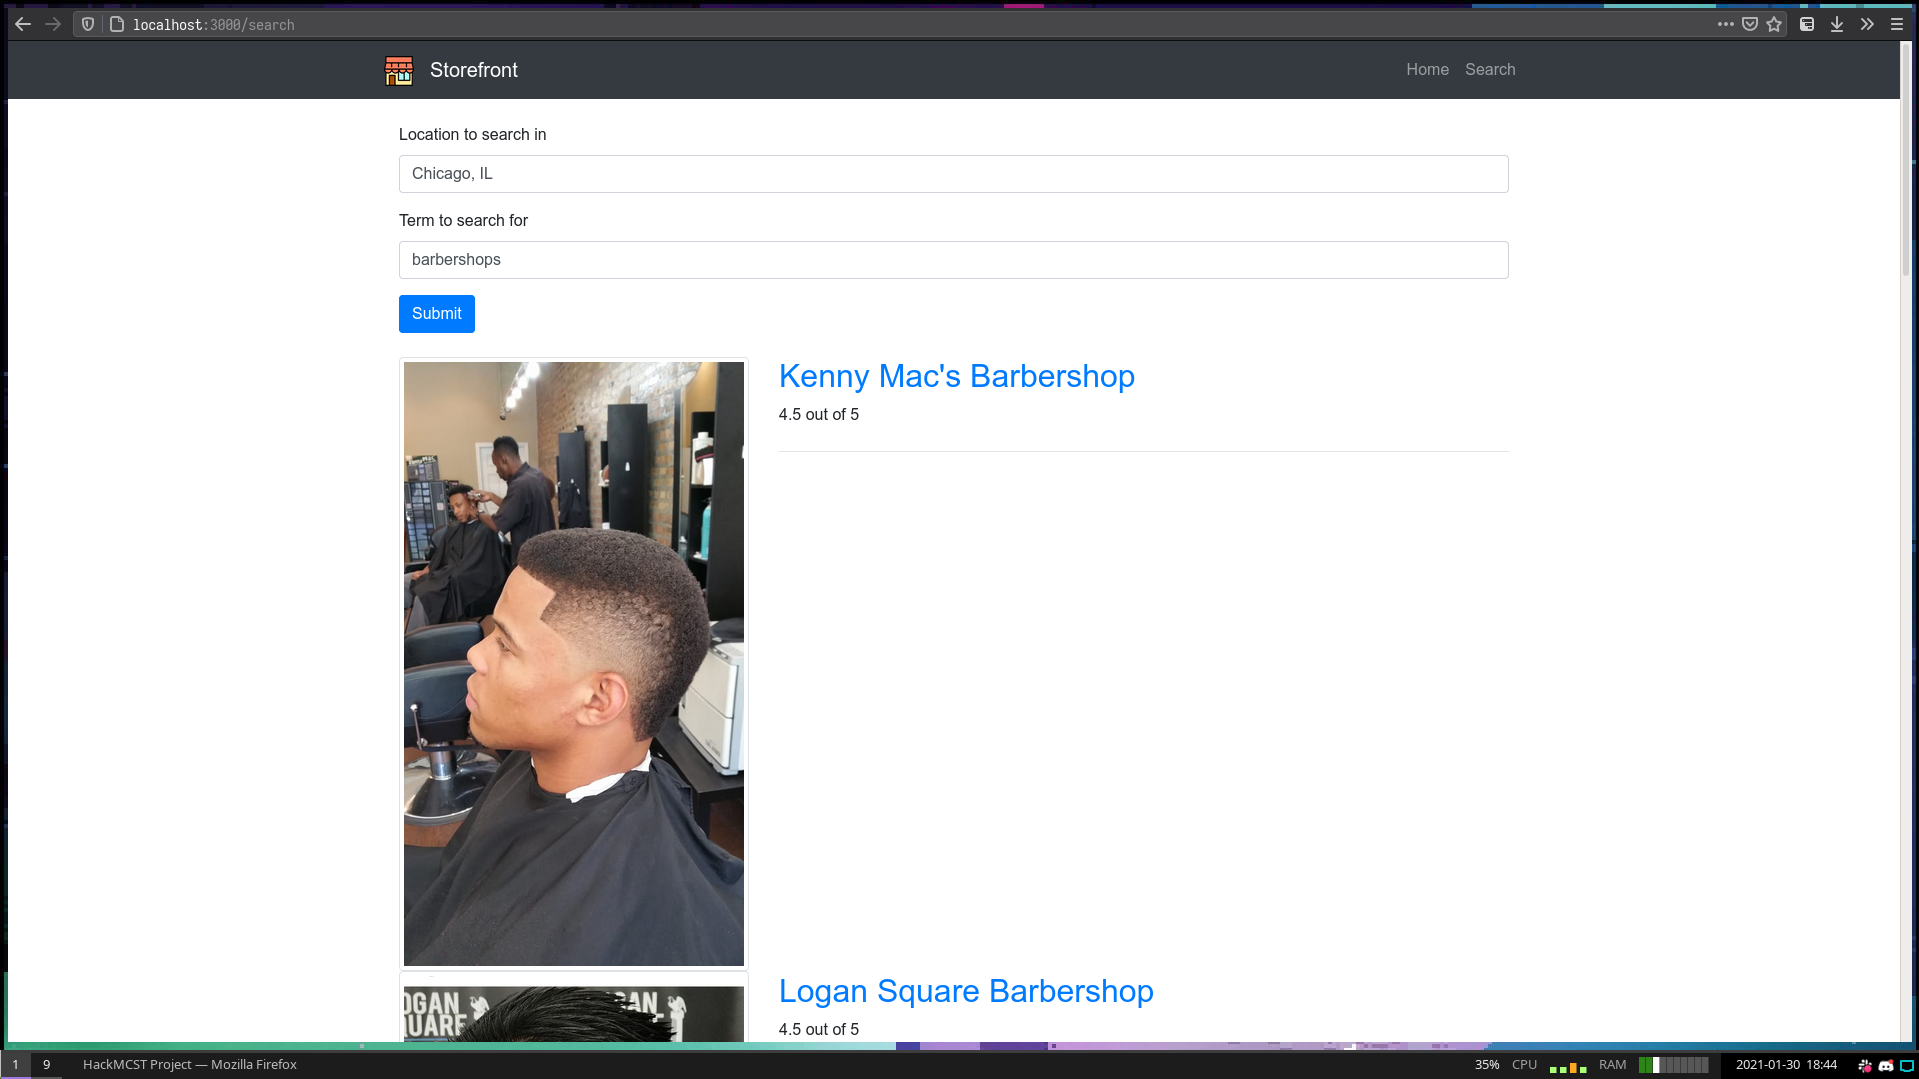Open Kenny Mac's Barbershop link
Image resolution: width=1919 pixels, height=1079 pixels.
point(956,376)
